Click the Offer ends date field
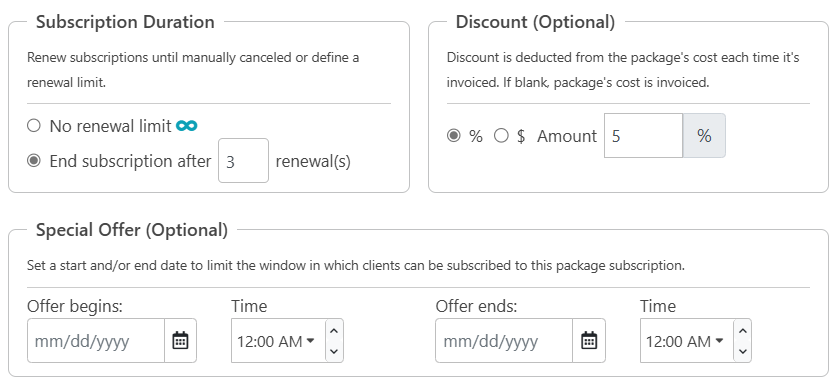 pyautogui.click(x=504, y=340)
